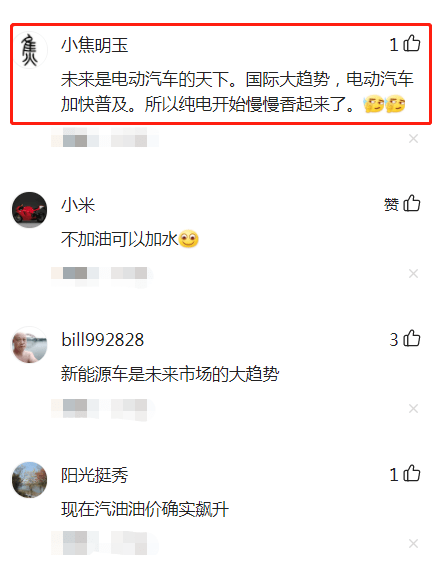Visit username link bill992828

102,340
